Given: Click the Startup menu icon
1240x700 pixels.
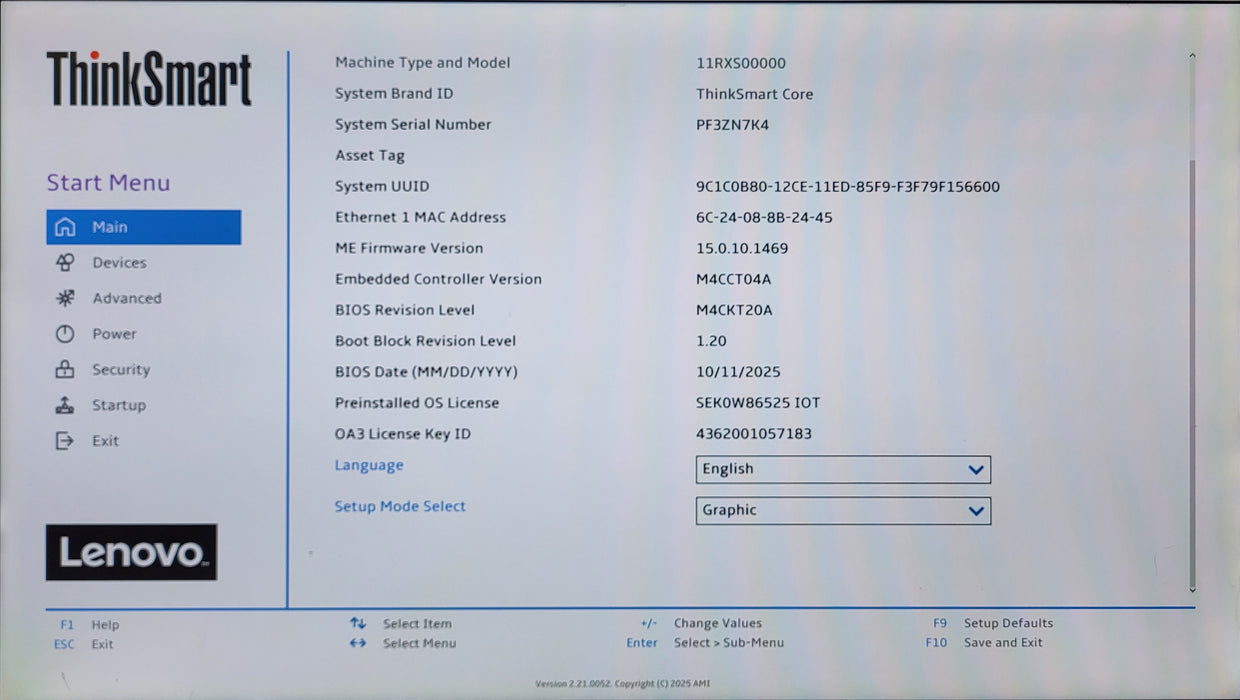Looking at the screenshot, I should pyautogui.click(x=65, y=405).
